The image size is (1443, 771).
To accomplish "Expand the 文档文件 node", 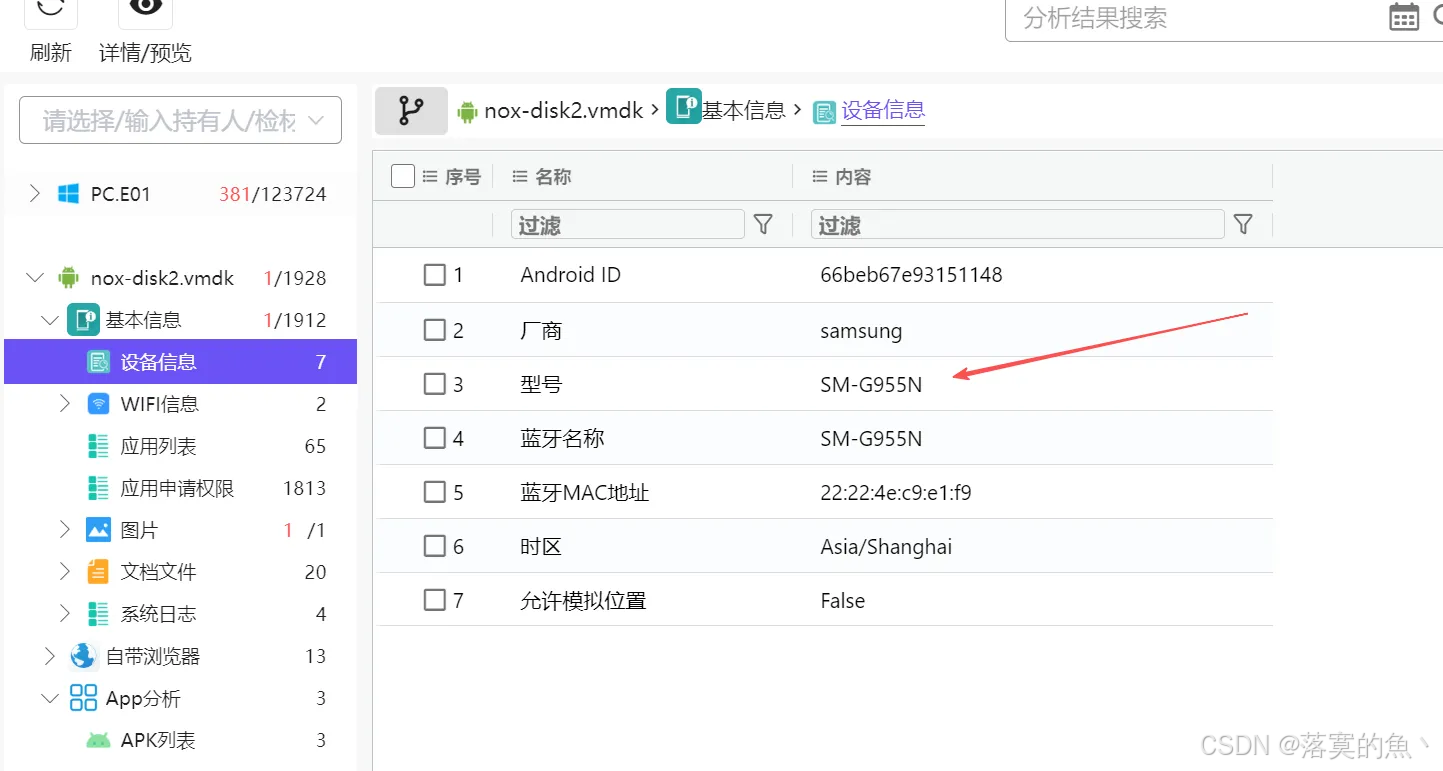I will (65, 572).
